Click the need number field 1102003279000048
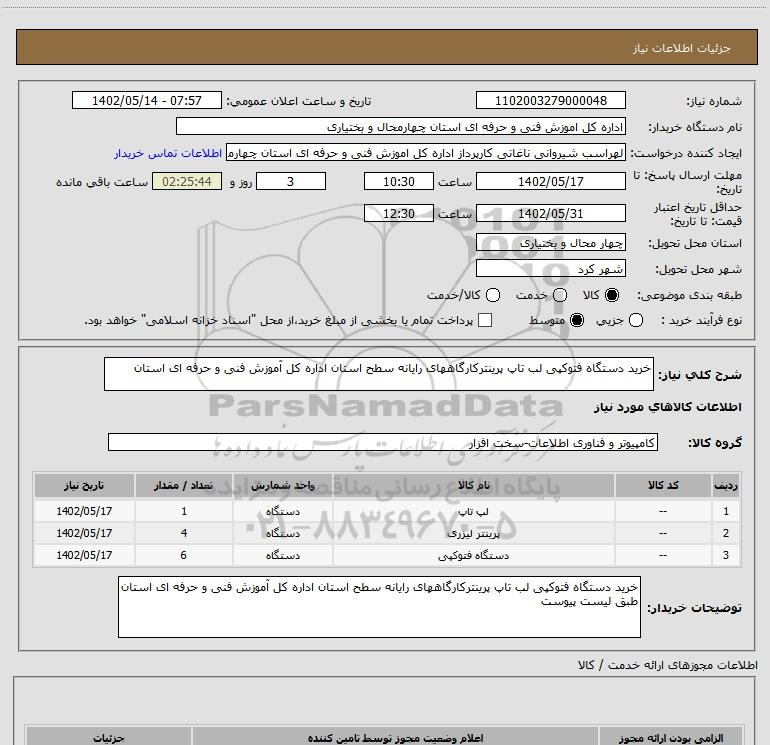The height and width of the screenshot is (745, 770). (x=550, y=100)
